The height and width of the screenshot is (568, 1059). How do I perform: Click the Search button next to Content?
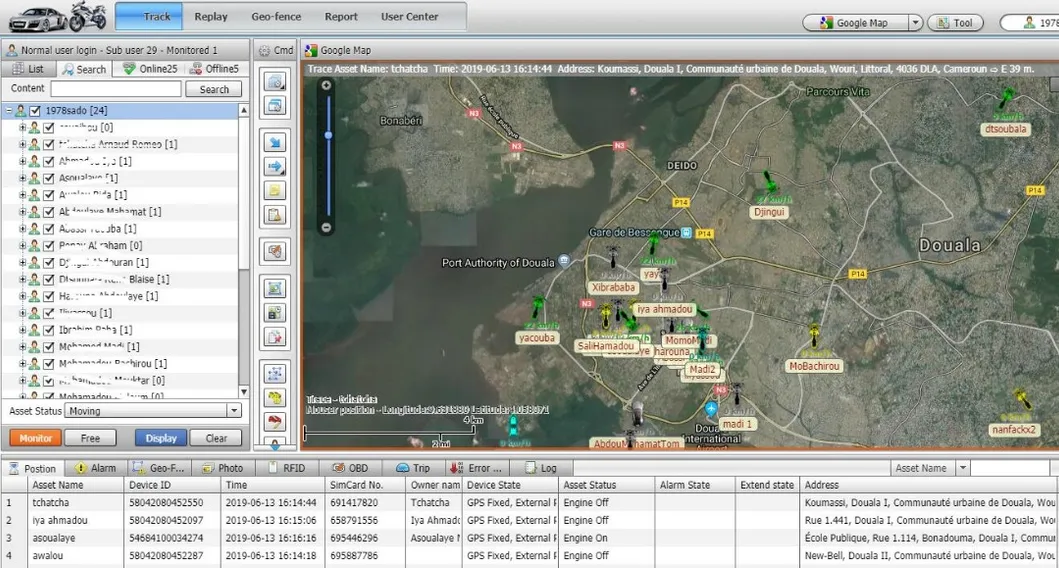(214, 89)
